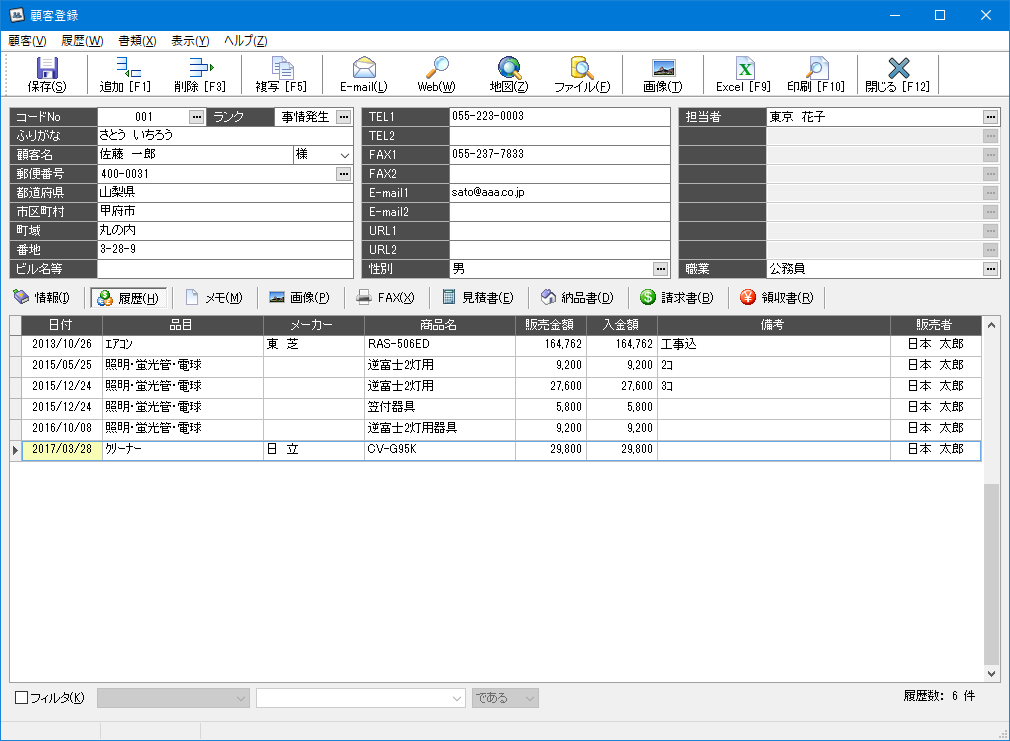Expand the である condition dropdown
Screen dimensions: 1010x741
(529, 698)
